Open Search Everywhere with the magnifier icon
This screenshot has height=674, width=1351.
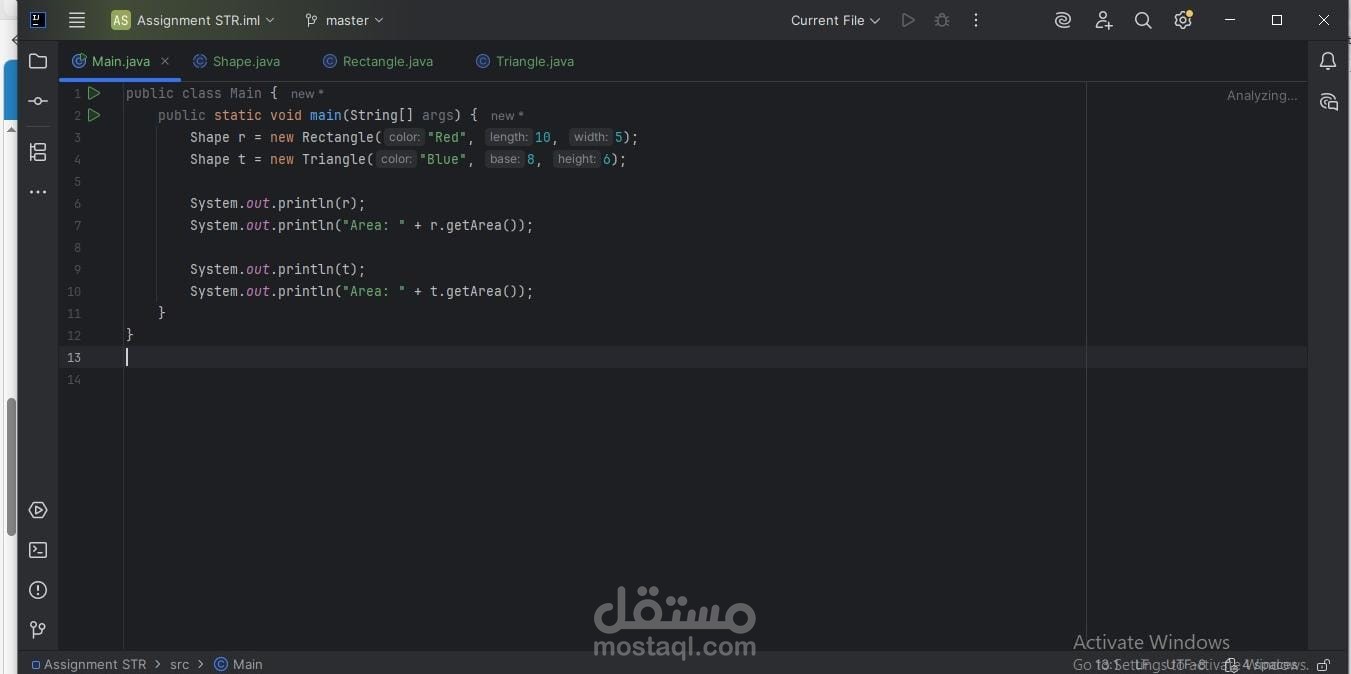[1143, 20]
